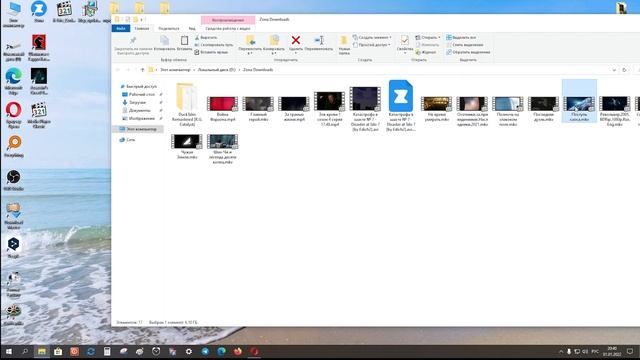Click This PC in the address path
Viewport: 640px width, 360px height.
(175, 70)
